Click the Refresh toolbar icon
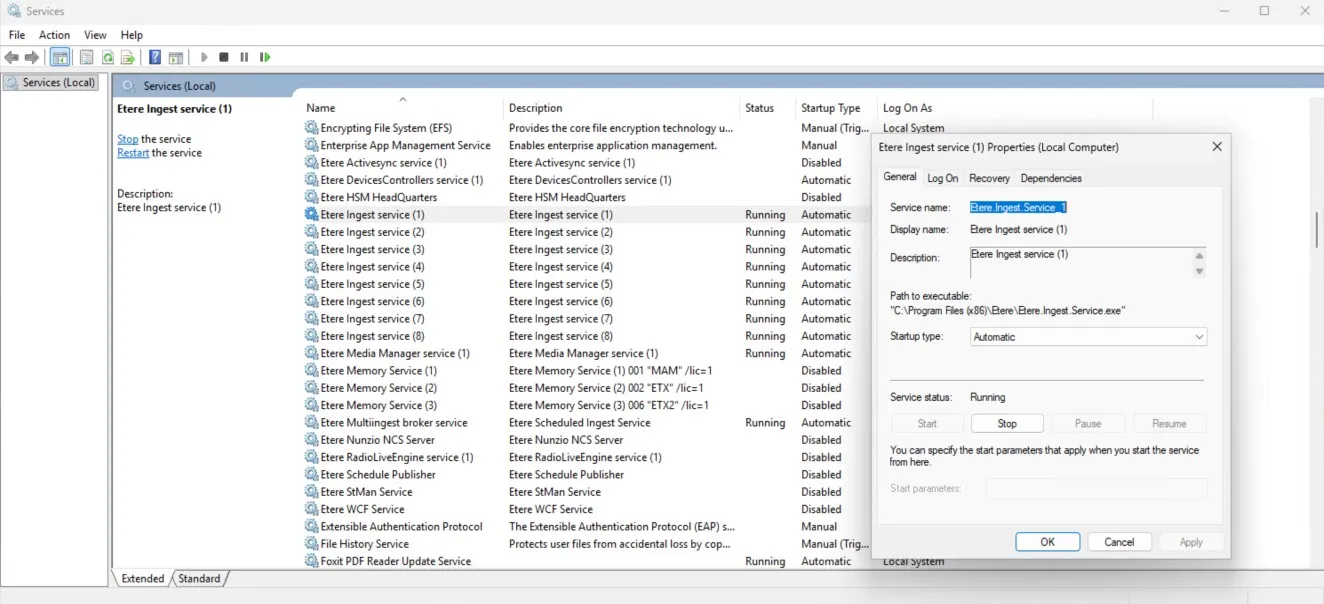The width and height of the screenshot is (1324, 604). tap(107, 58)
